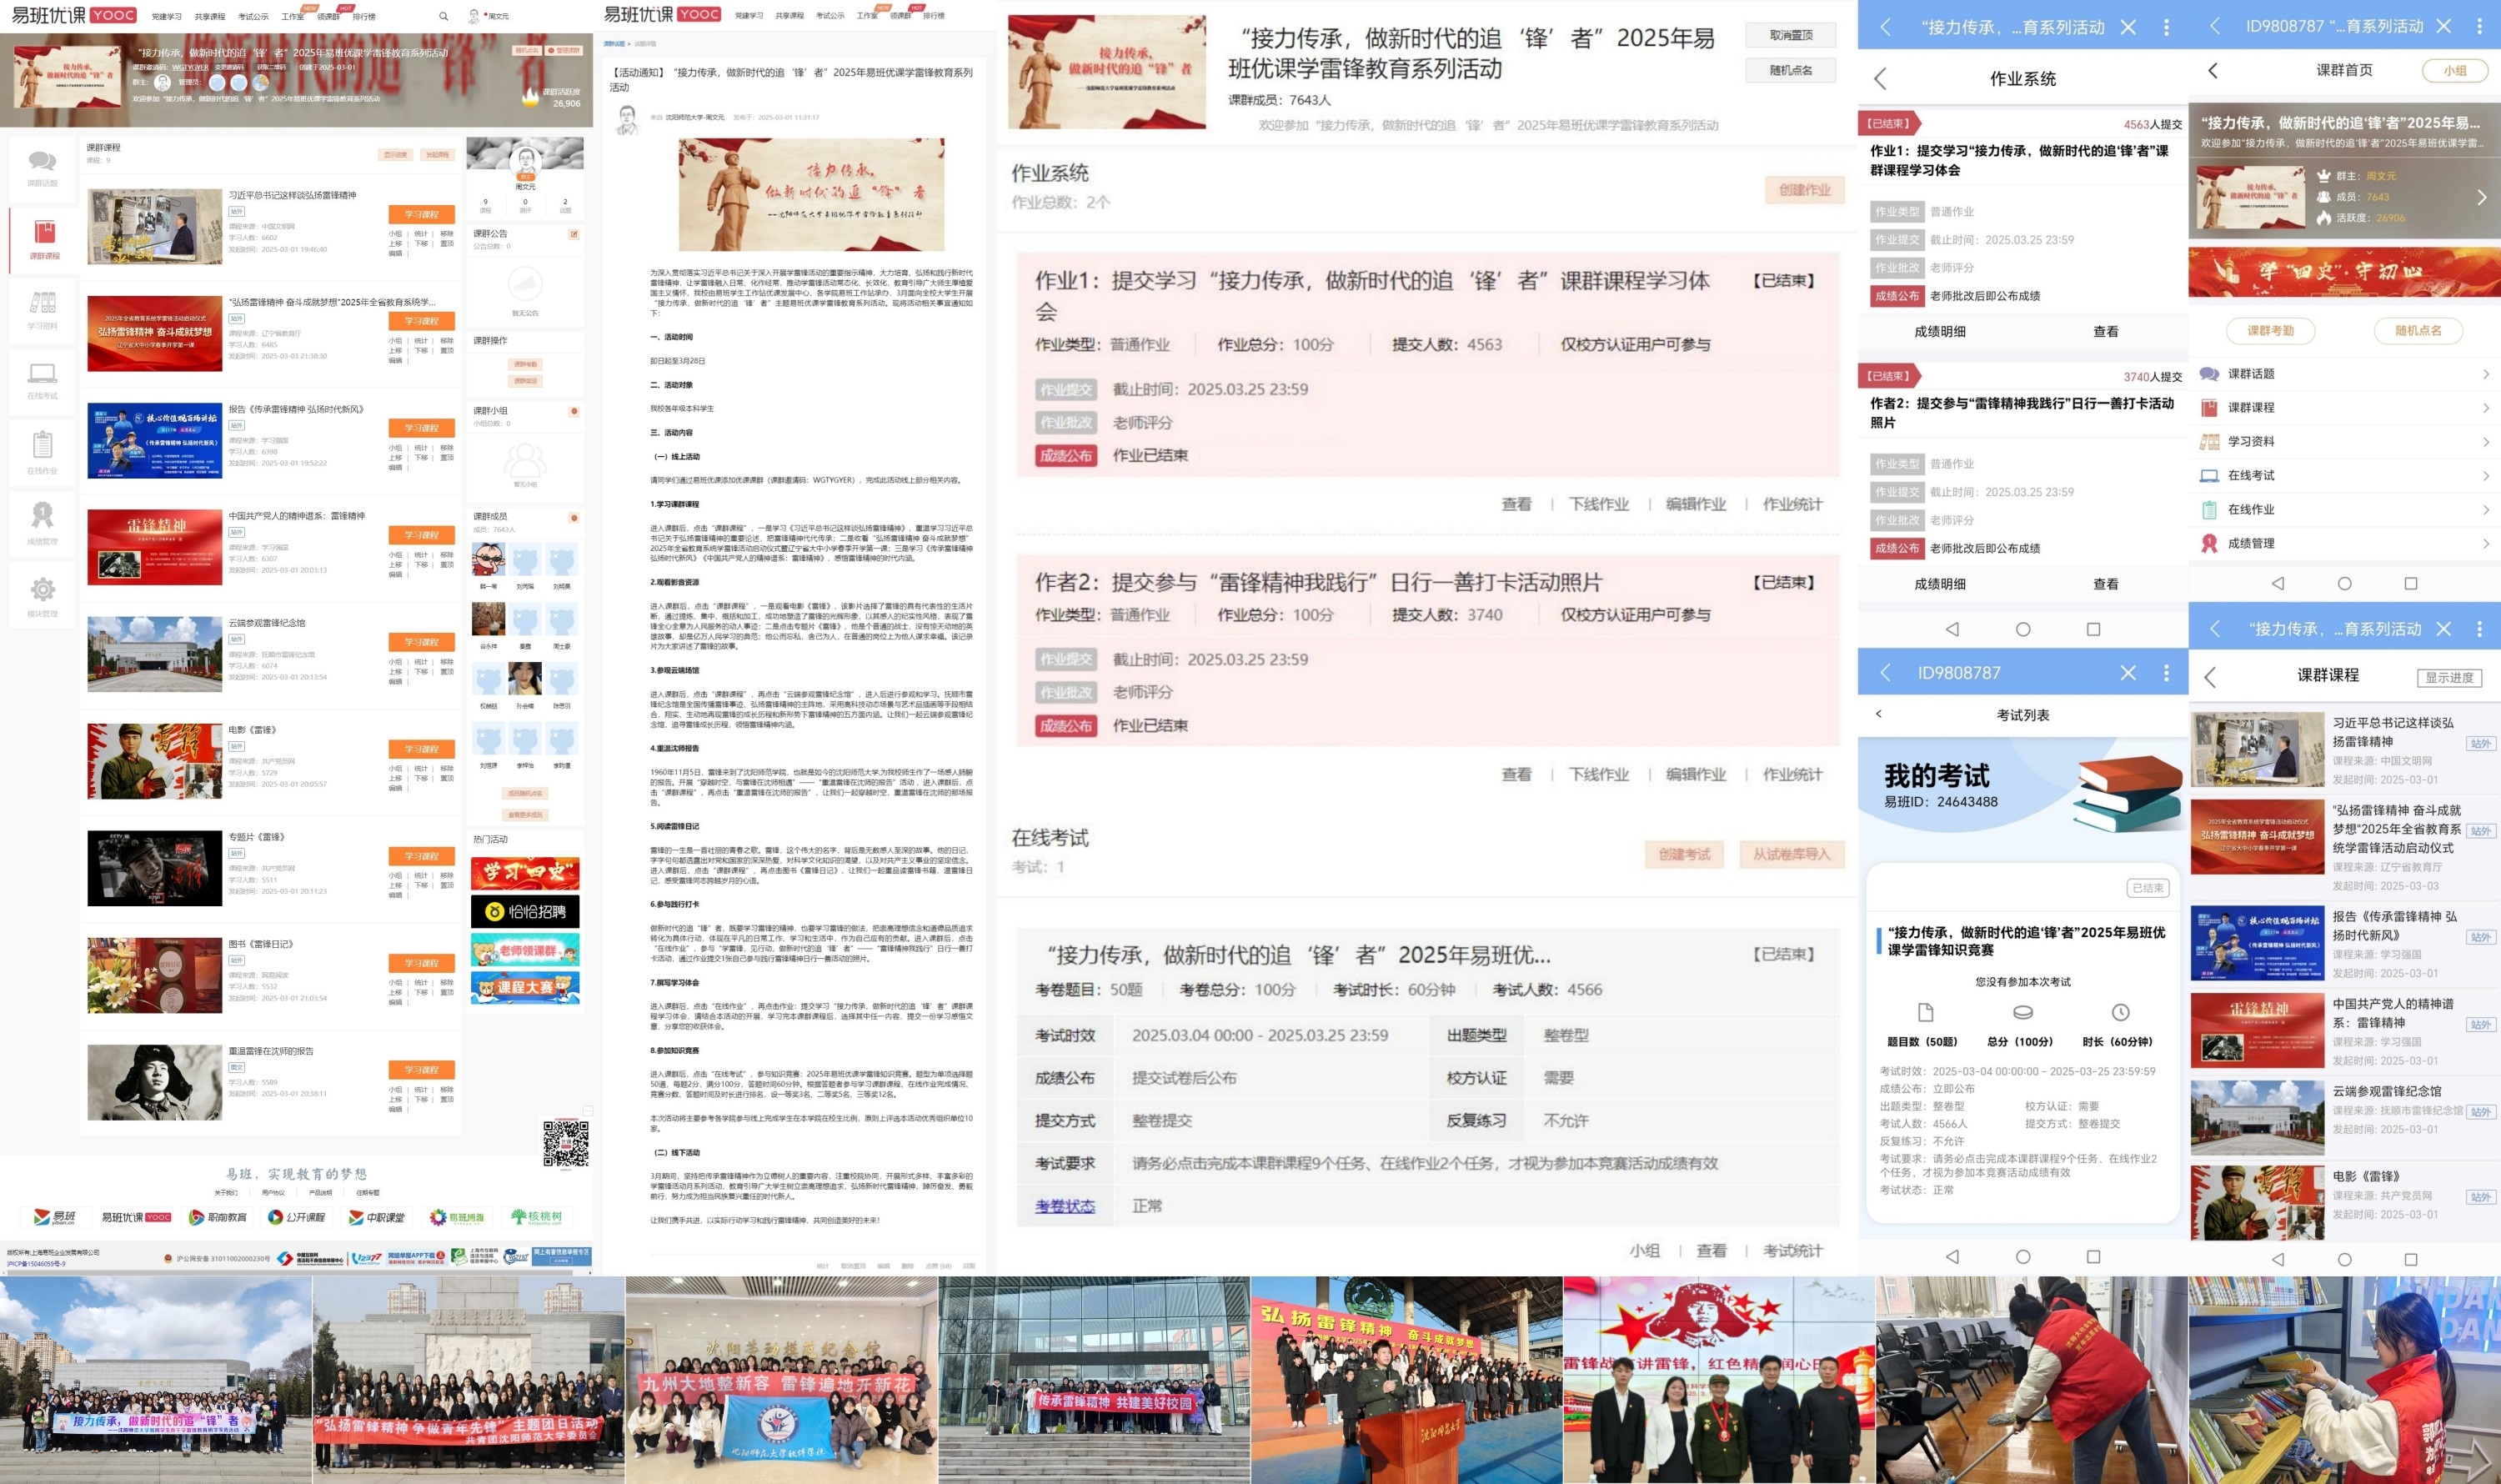Select 在线作业 clipboard sidebar icon
The height and width of the screenshot is (1484, 2501).
(42, 445)
